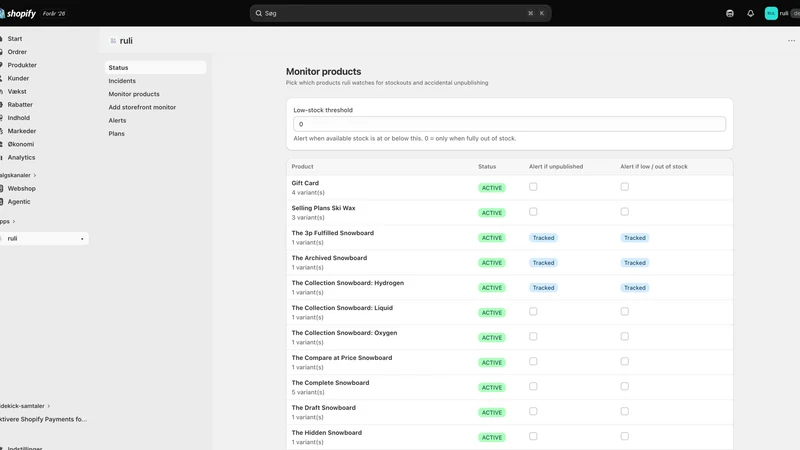Switch to the Status tab
The image size is (800, 450).
156,67
